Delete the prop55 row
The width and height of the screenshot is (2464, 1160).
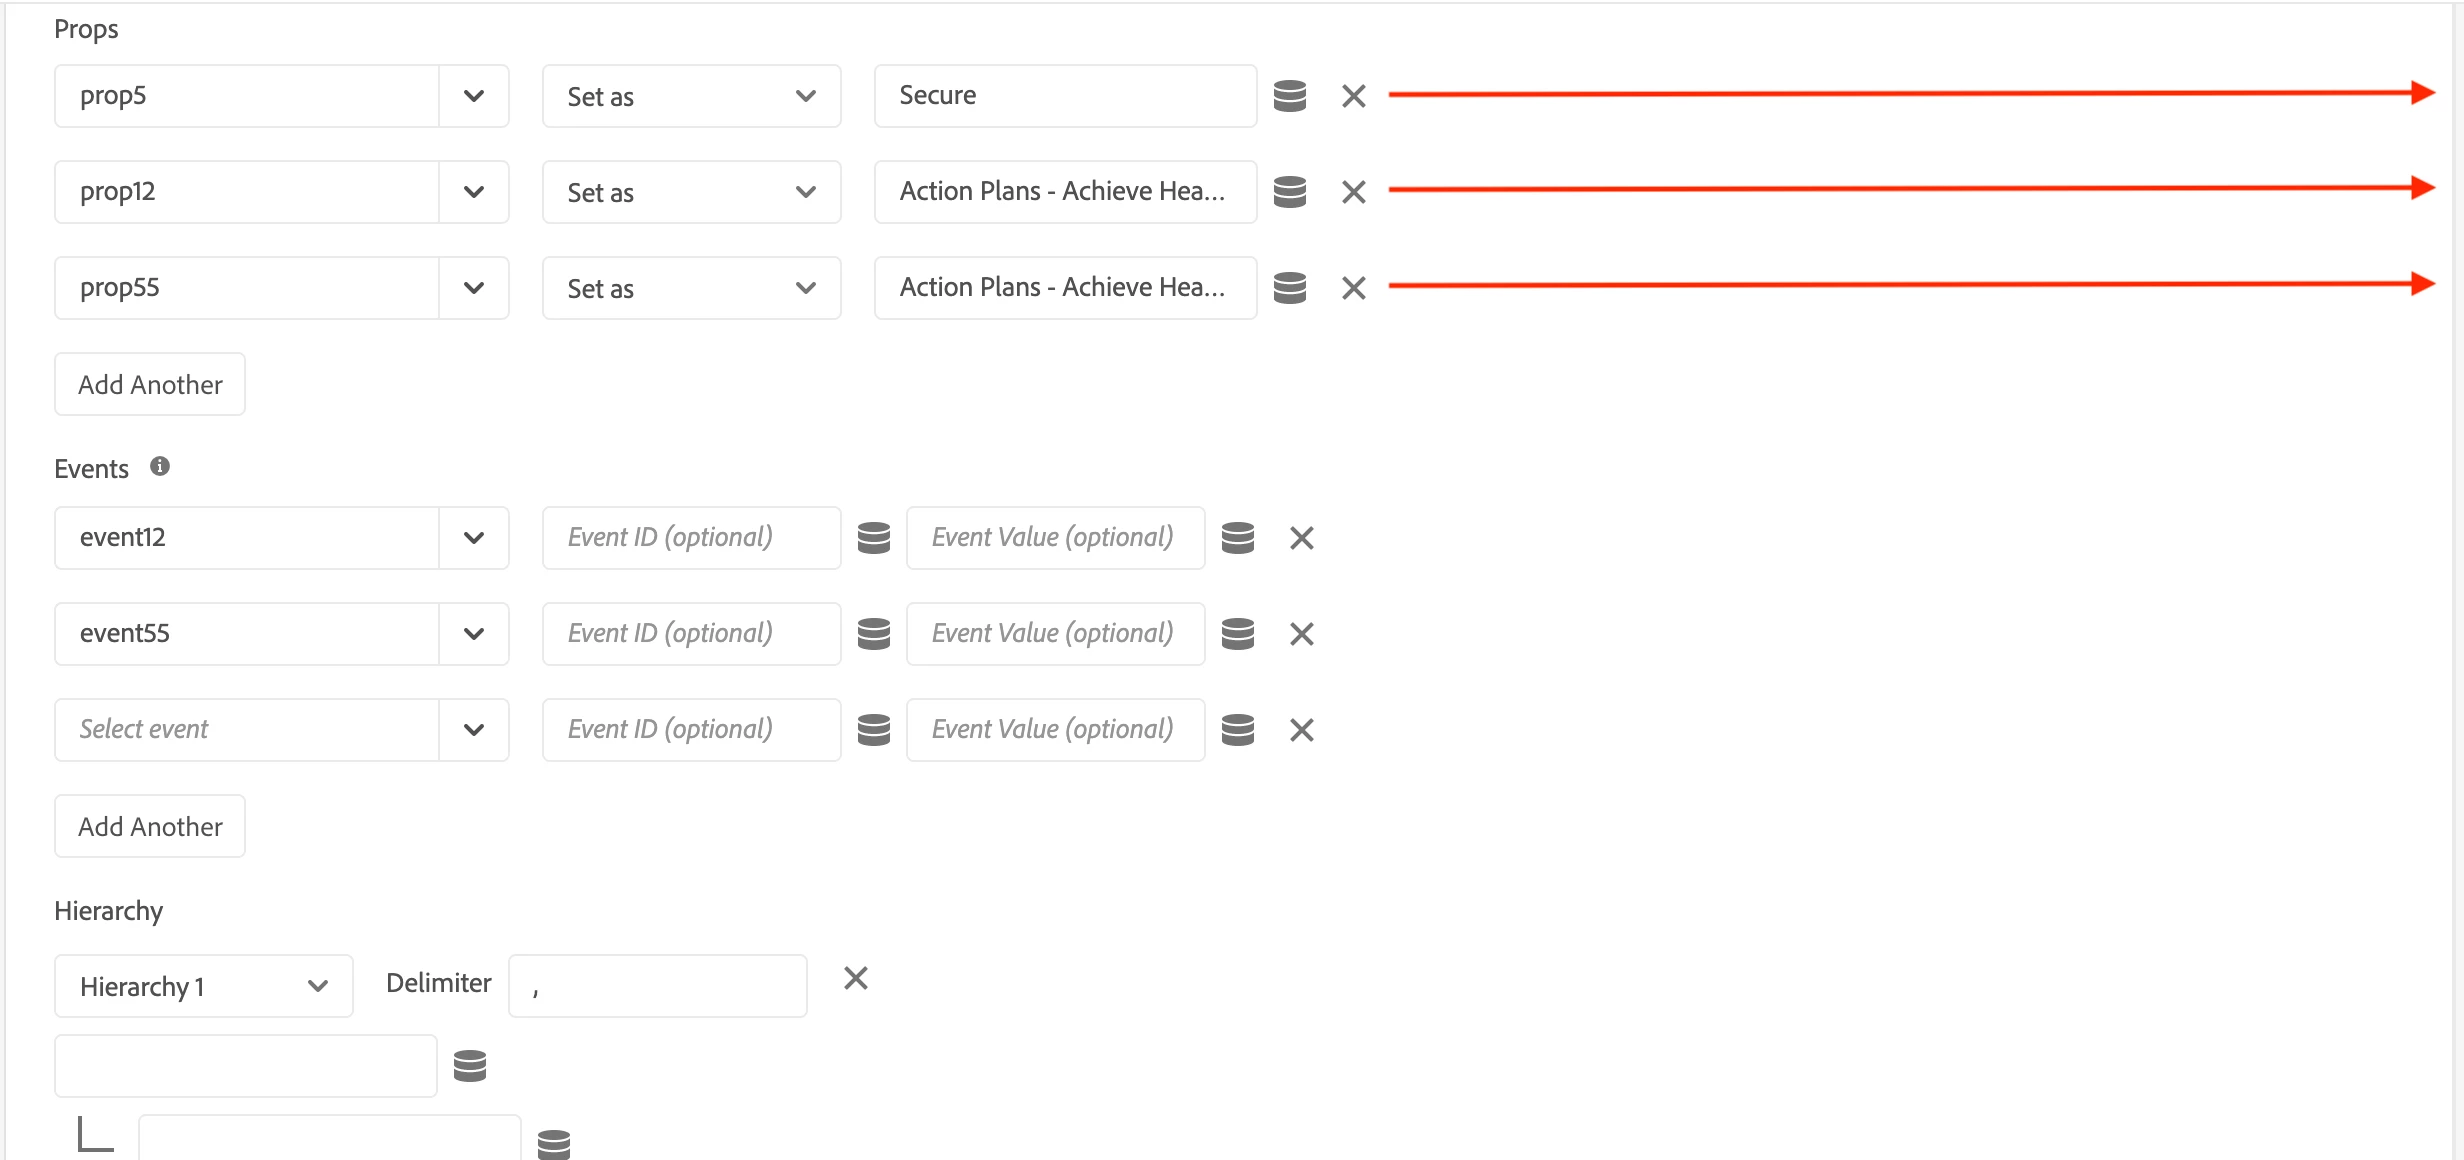1353,288
